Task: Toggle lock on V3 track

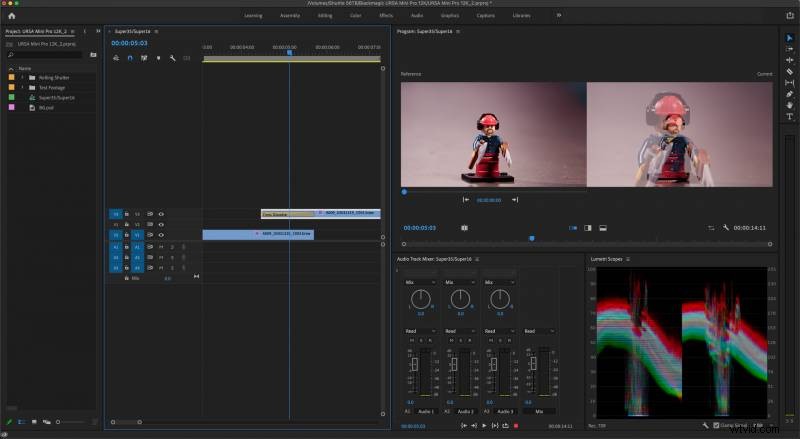Action: click(x=127, y=214)
